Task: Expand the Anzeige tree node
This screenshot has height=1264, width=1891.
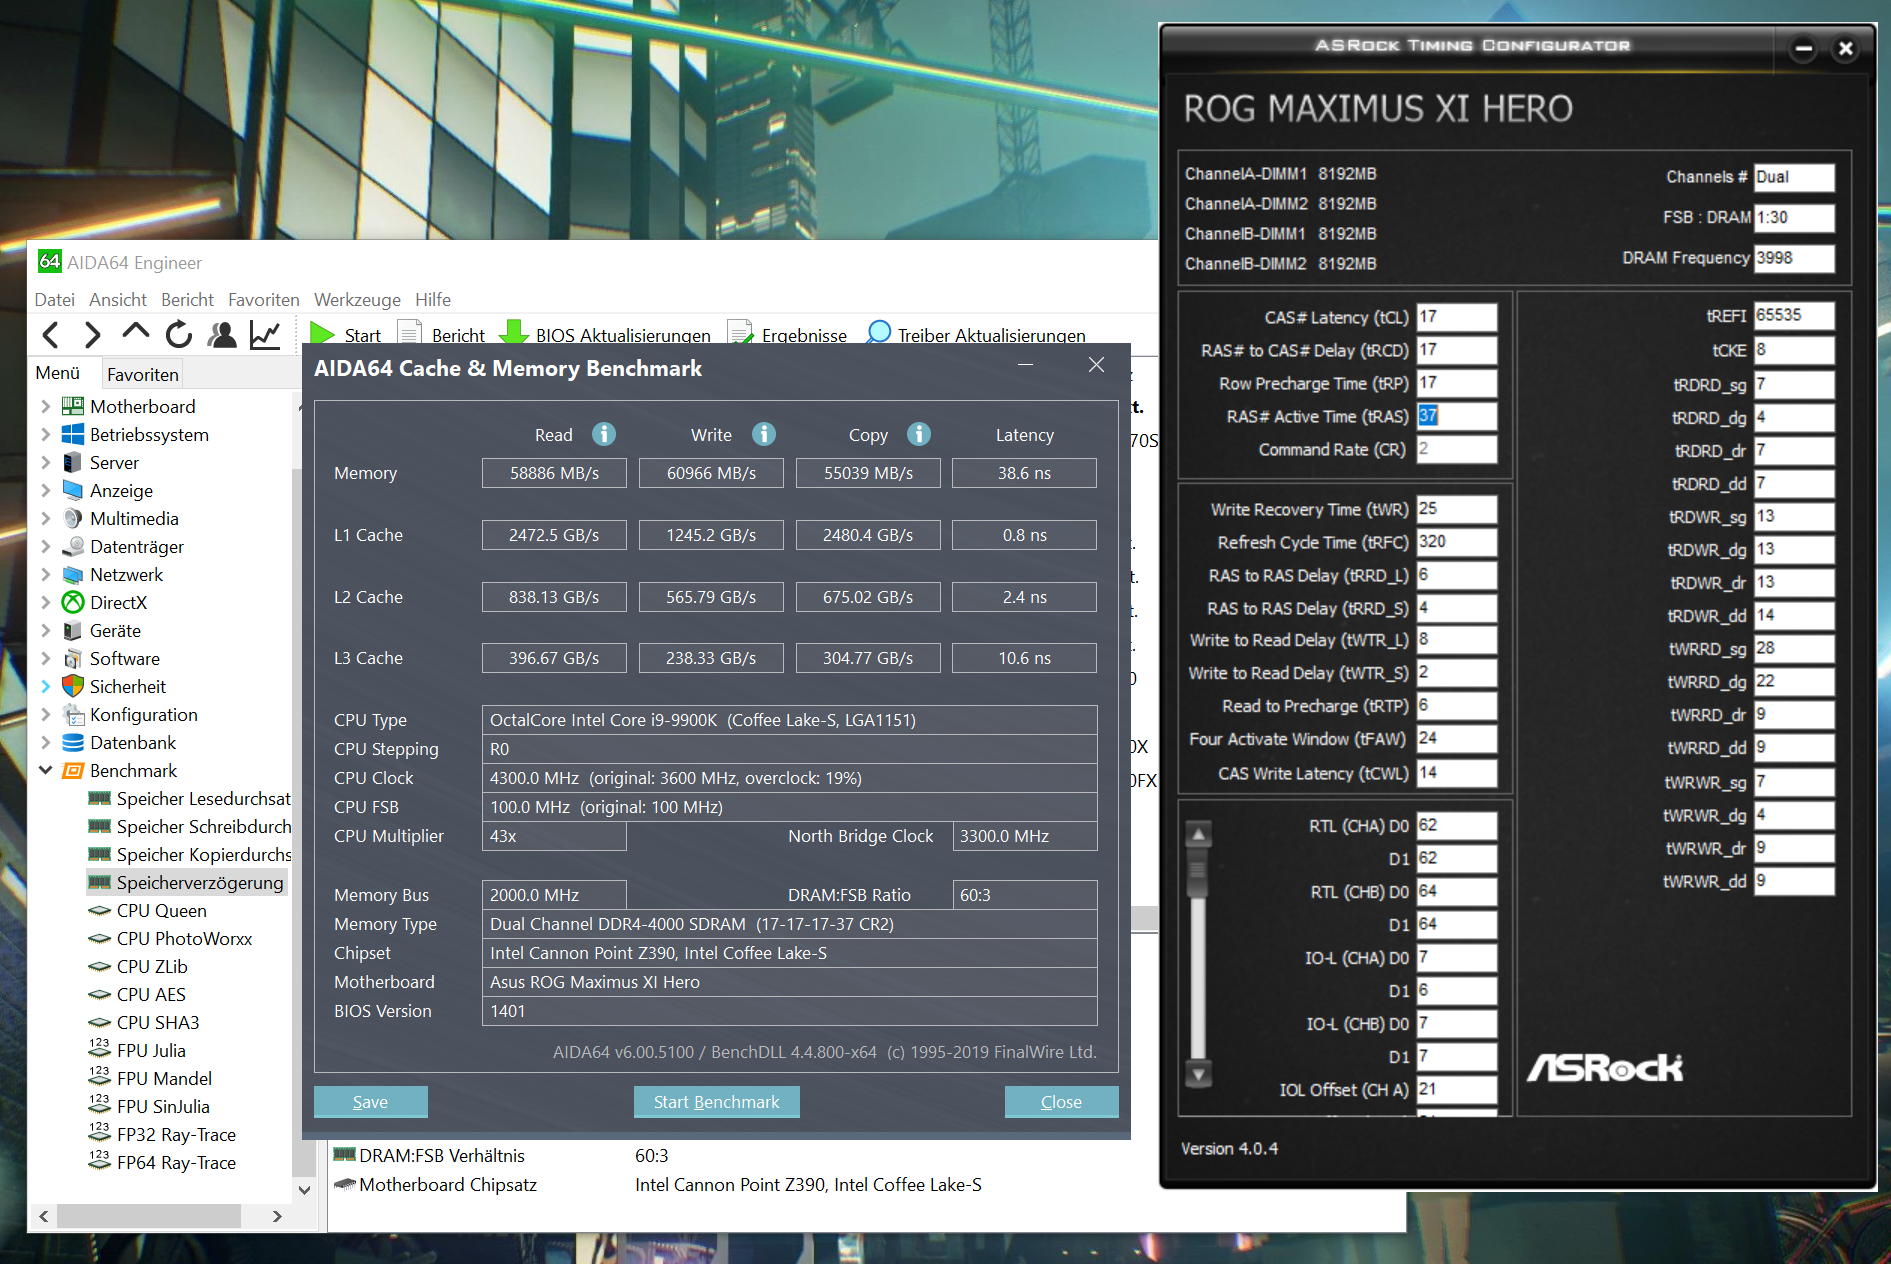Action: (45, 491)
